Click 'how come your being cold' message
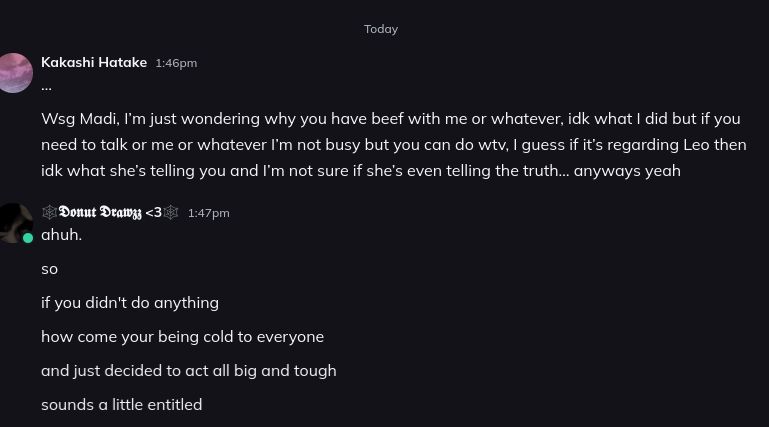The image size is (769, 427). [x=182, y=337]
